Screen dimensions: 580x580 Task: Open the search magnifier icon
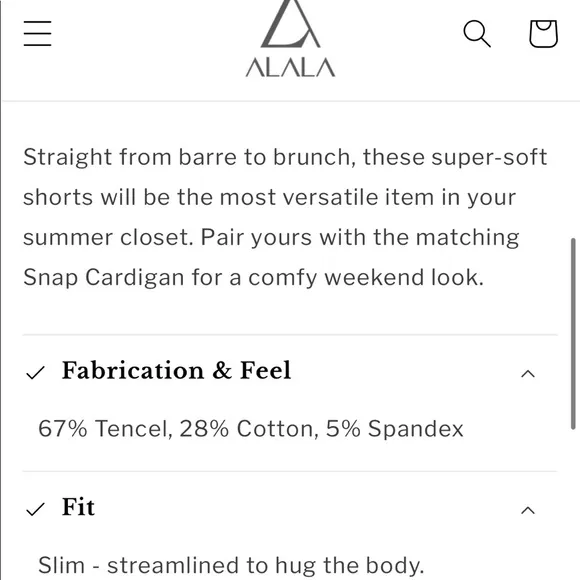[477, 34]
